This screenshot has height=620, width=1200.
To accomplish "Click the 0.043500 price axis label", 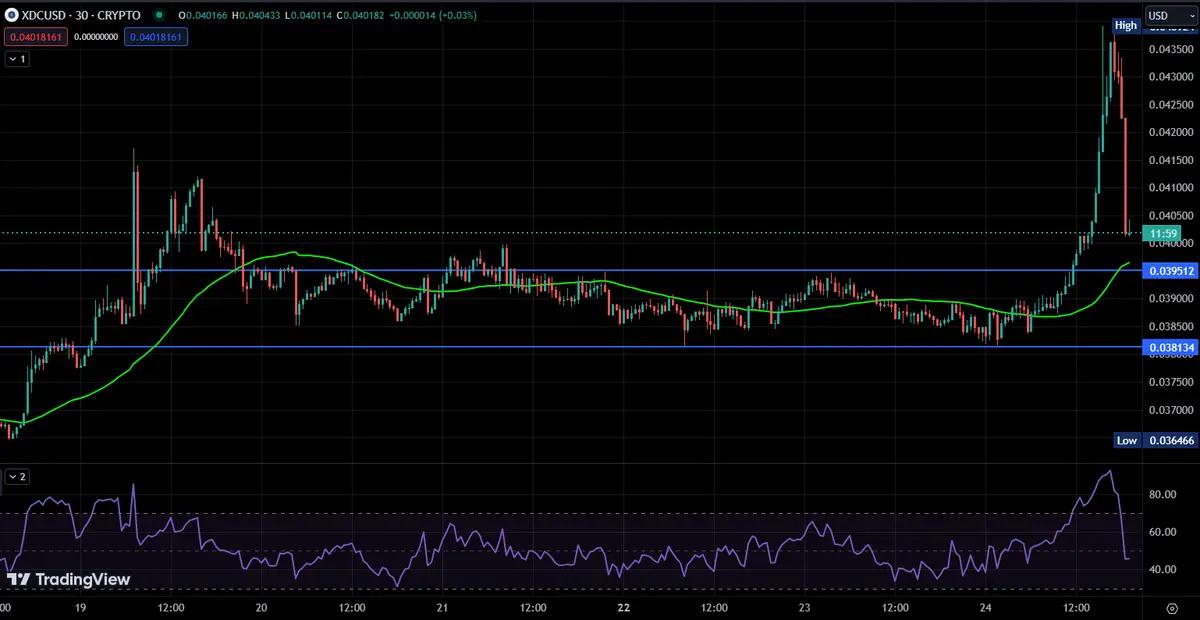I will click(x=1171, y=49).
